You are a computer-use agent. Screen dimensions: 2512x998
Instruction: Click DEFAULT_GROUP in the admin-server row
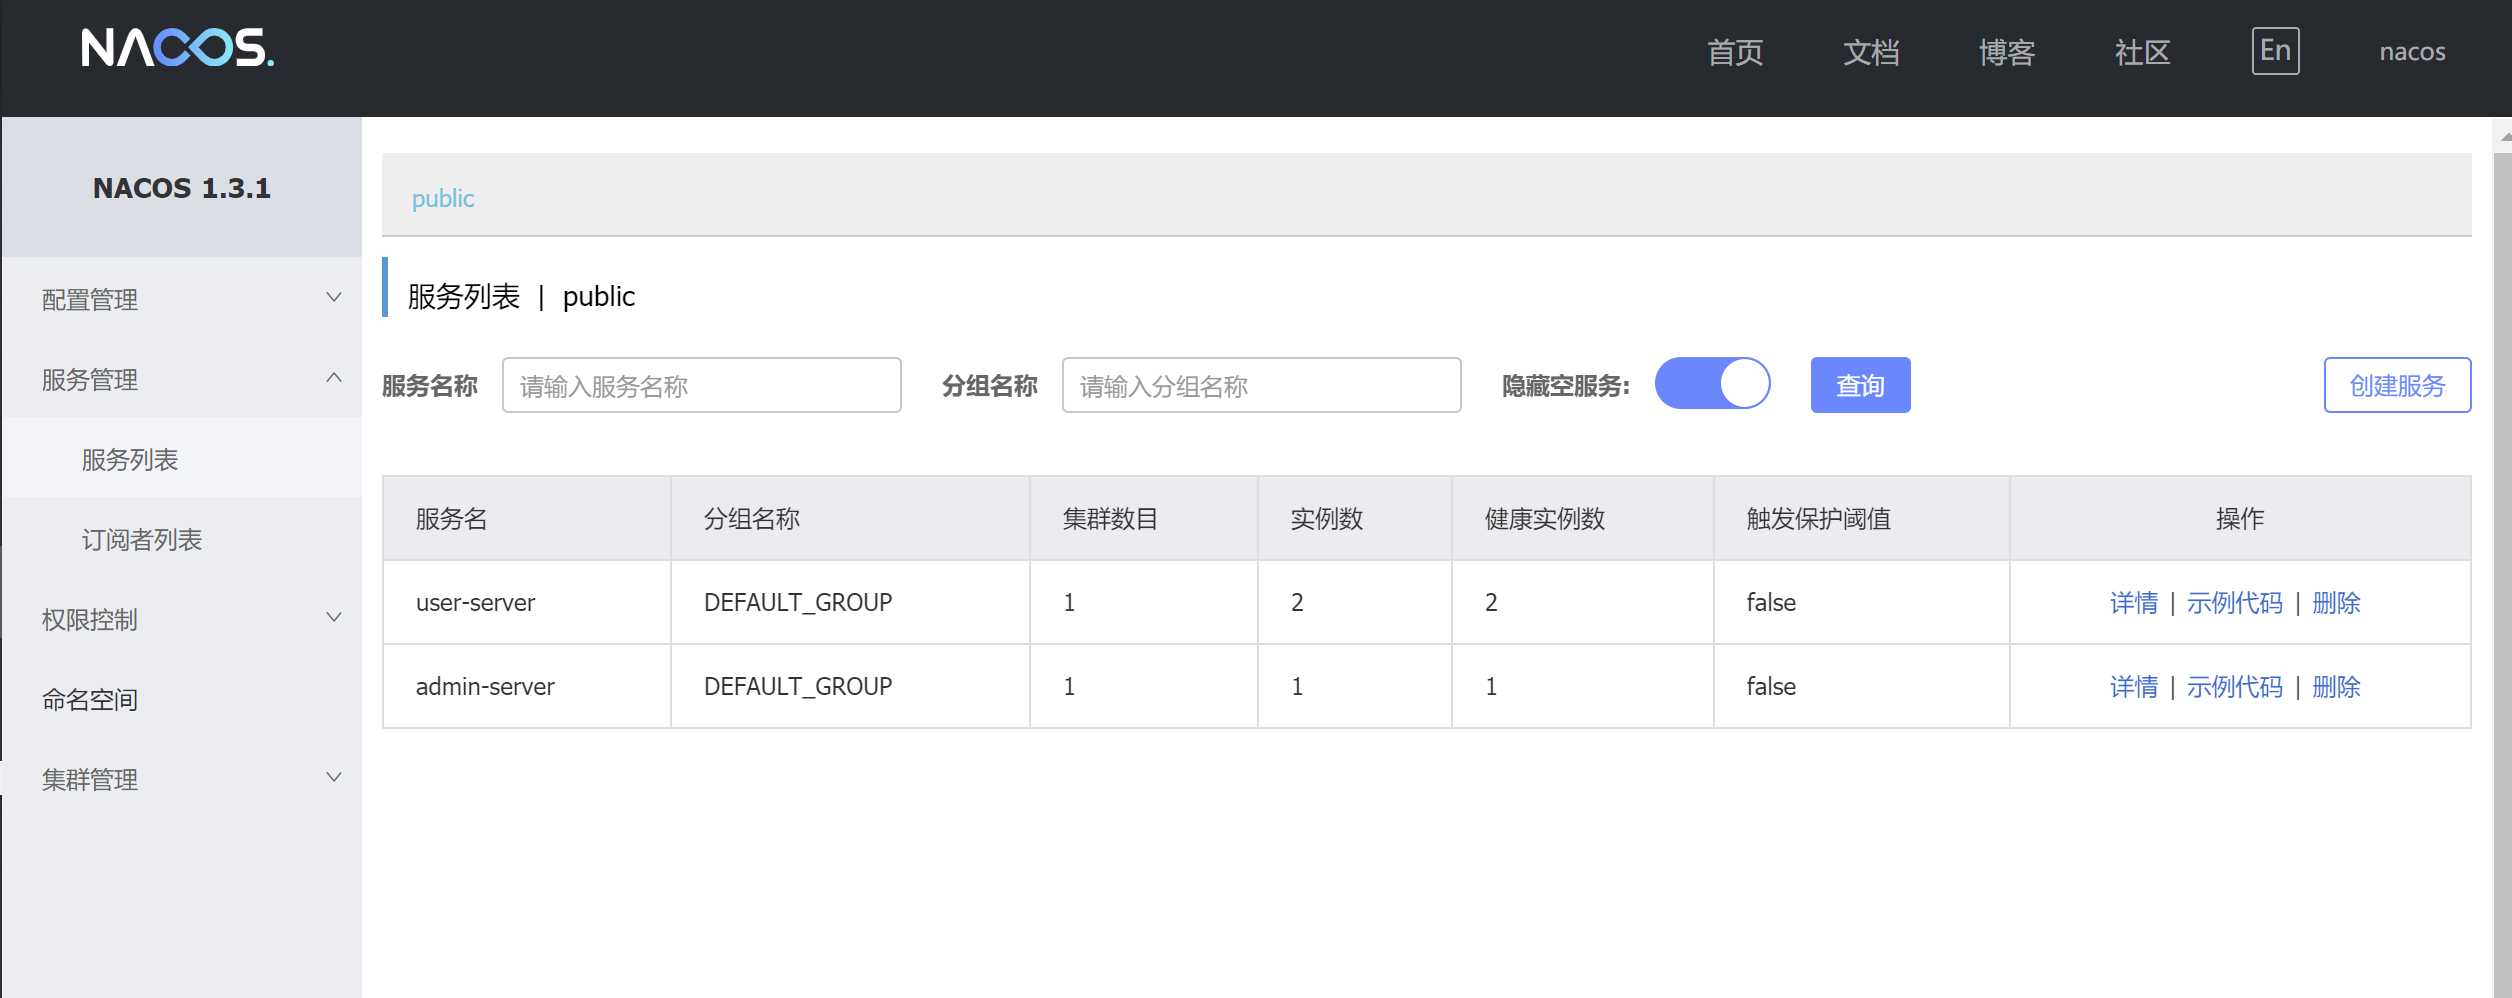[798, 686]
